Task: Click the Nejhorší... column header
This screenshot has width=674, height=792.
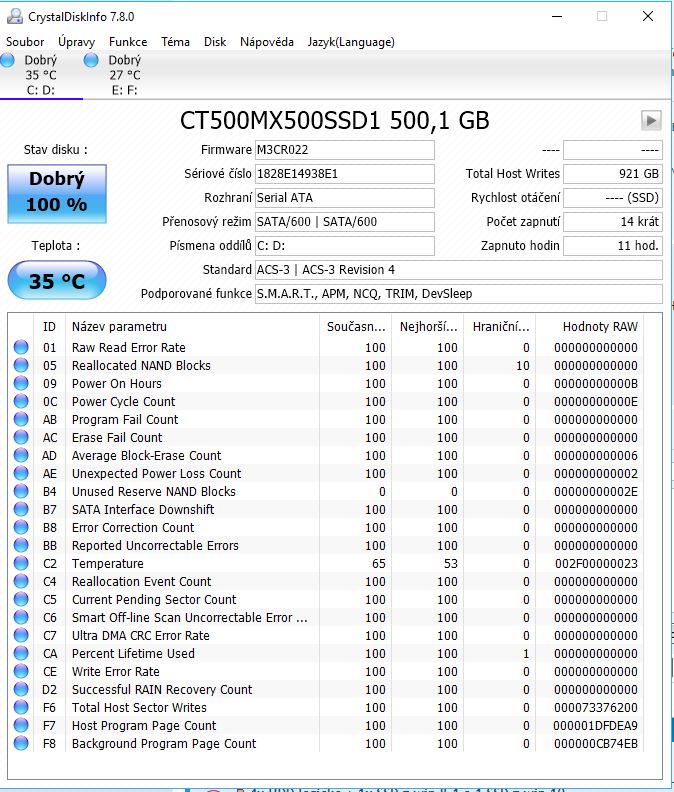Action: click(x=428, y=327)
